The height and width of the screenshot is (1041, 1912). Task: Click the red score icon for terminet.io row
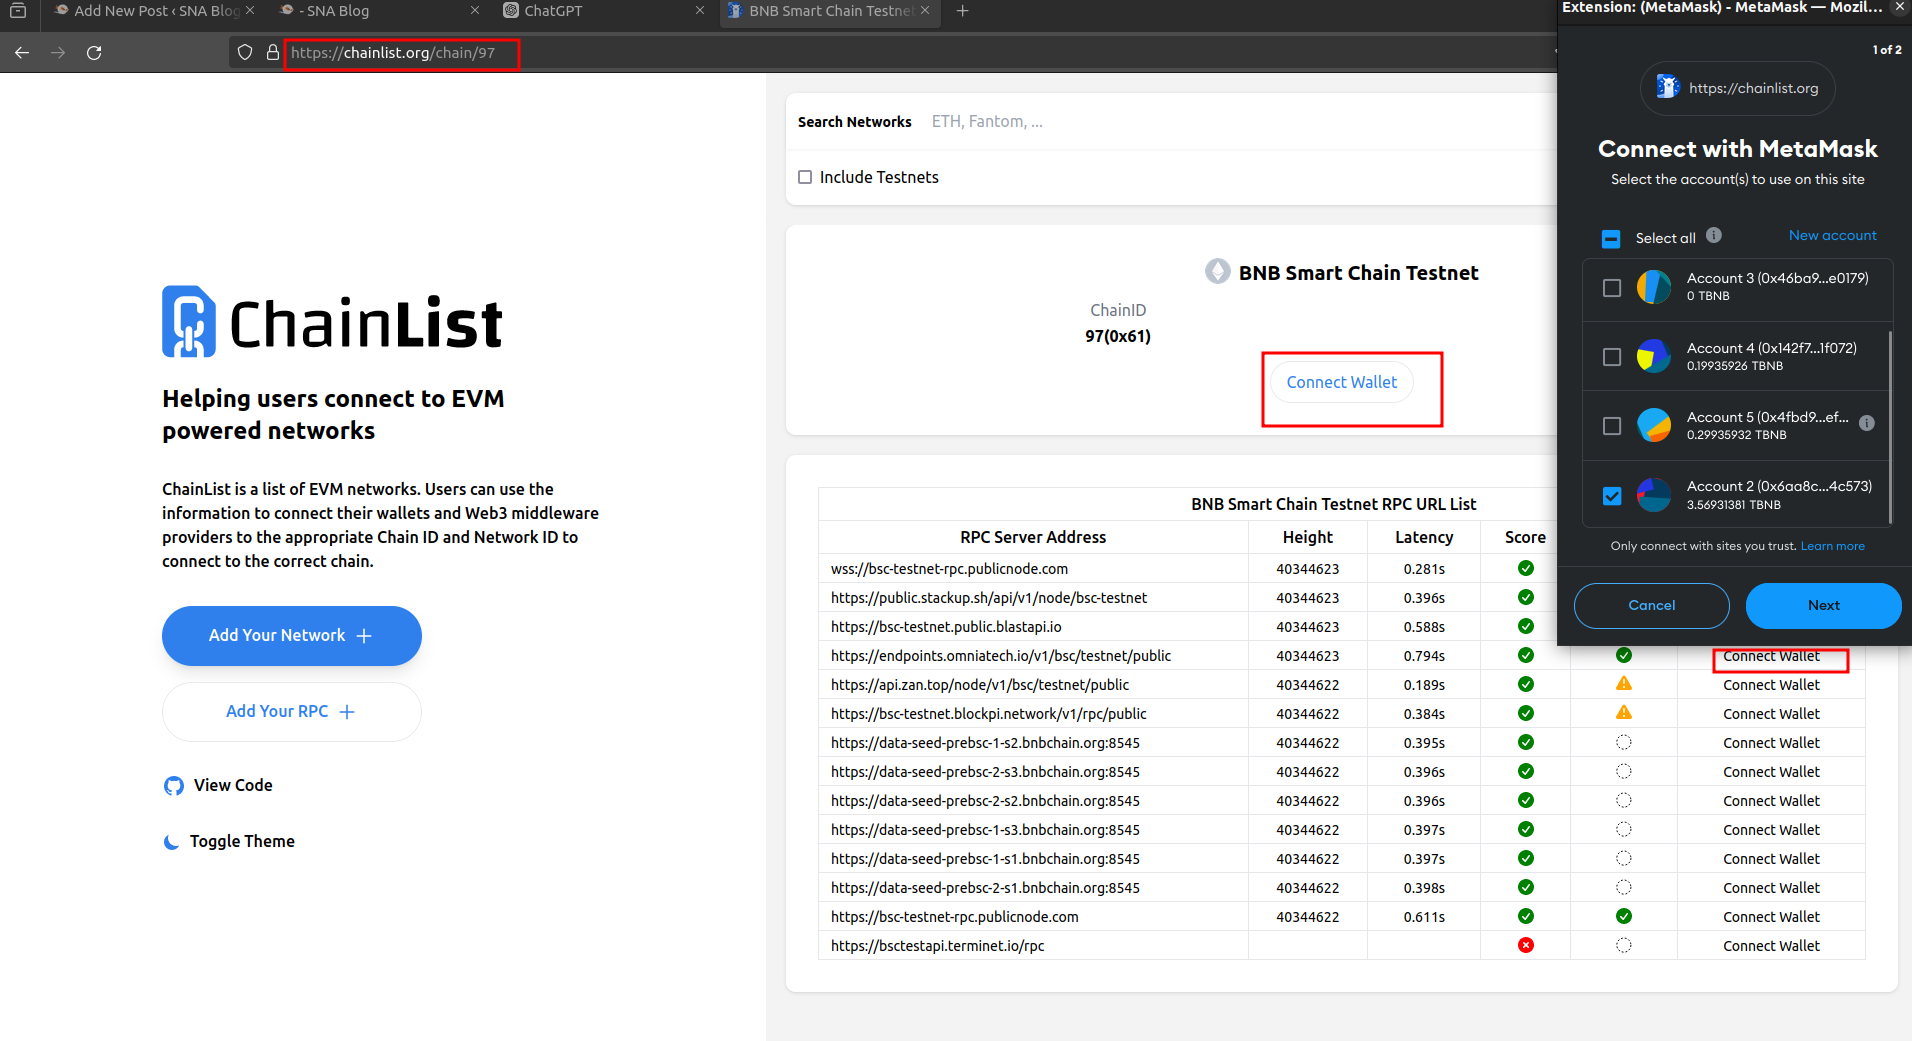[x=1525, y=945]
